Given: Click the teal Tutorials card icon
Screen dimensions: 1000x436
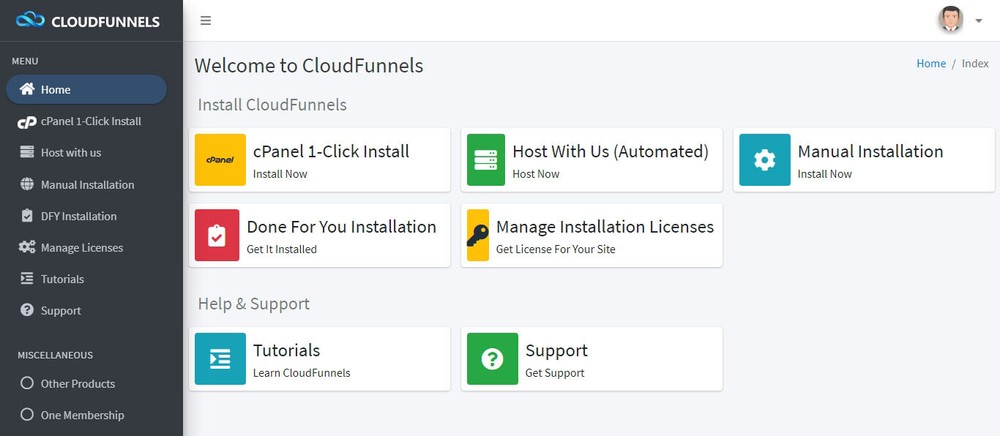Looking at the screenshot, I should 220,359.
